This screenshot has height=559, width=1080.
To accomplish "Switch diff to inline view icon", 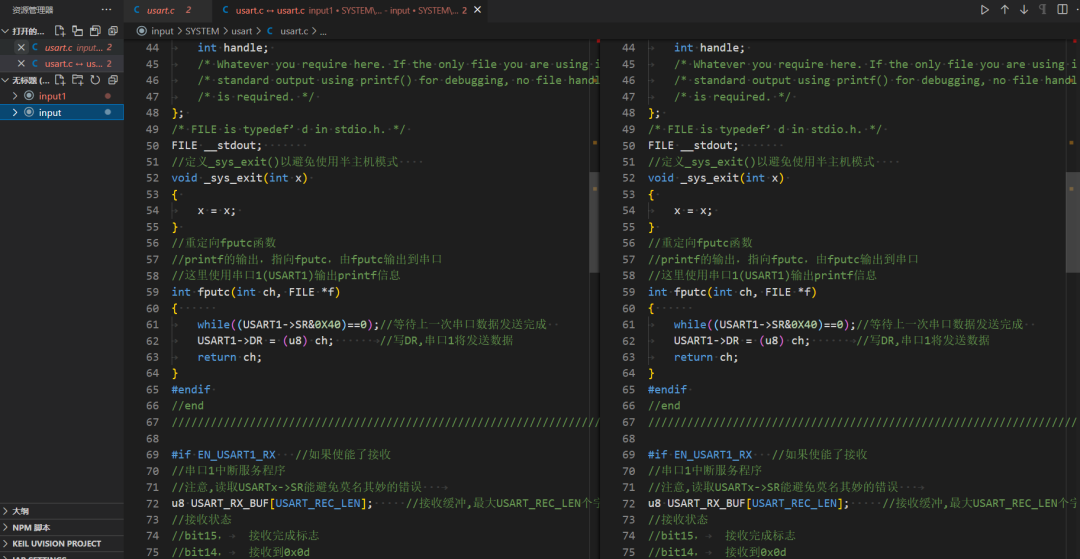I will point(1062,10).
